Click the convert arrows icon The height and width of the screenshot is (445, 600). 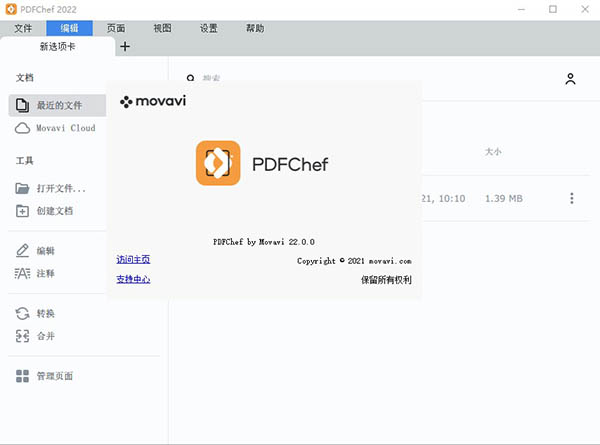point(22,313)
